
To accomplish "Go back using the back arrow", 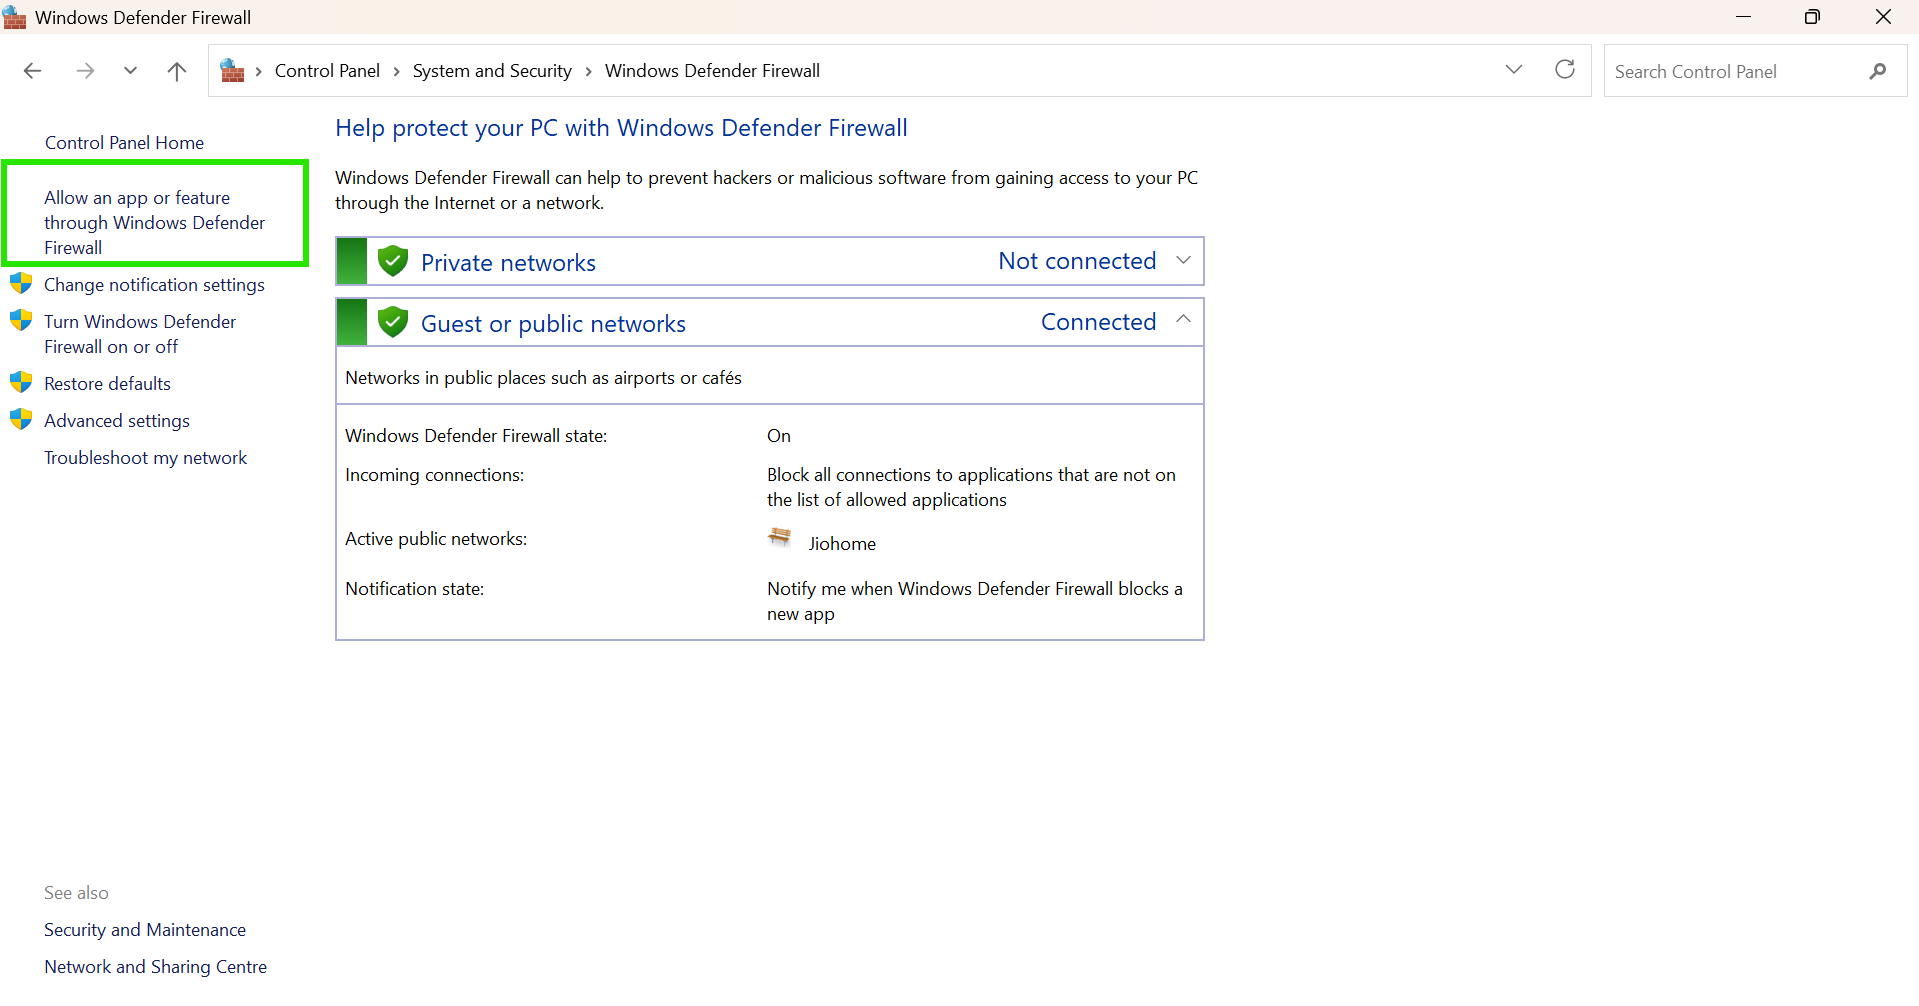I will 32,71.
